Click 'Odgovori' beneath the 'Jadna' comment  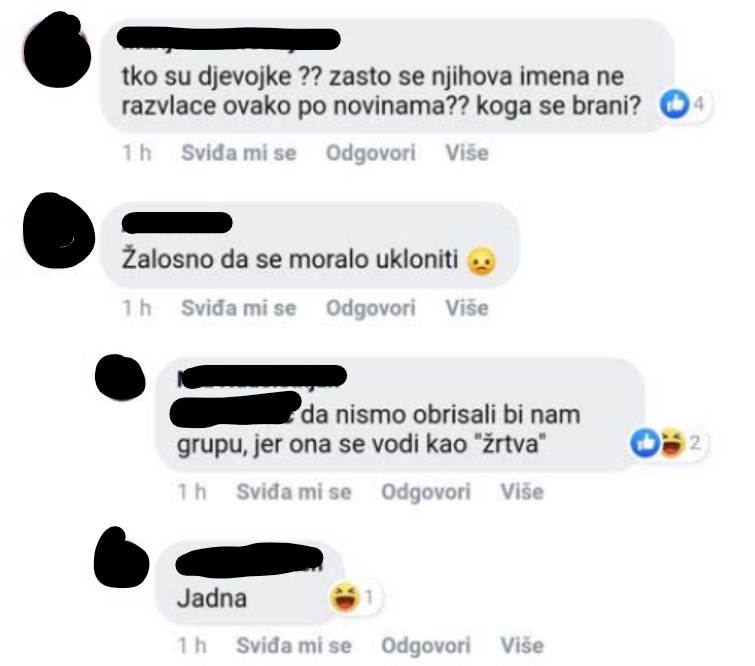pos(426,645)
